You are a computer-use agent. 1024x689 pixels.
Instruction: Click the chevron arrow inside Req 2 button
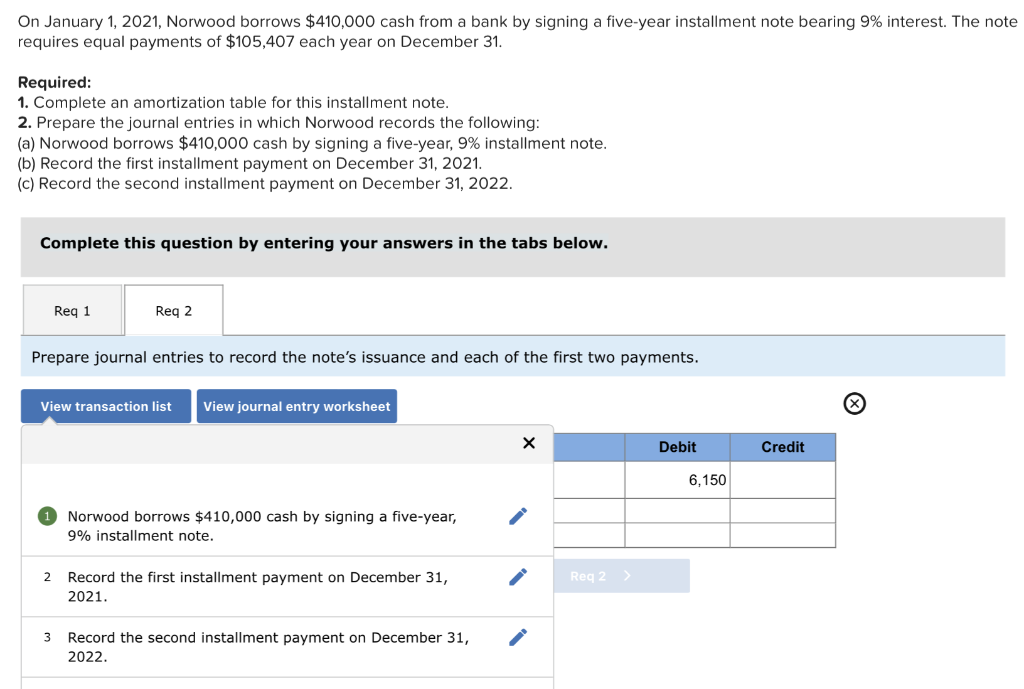tap(630, 575)
